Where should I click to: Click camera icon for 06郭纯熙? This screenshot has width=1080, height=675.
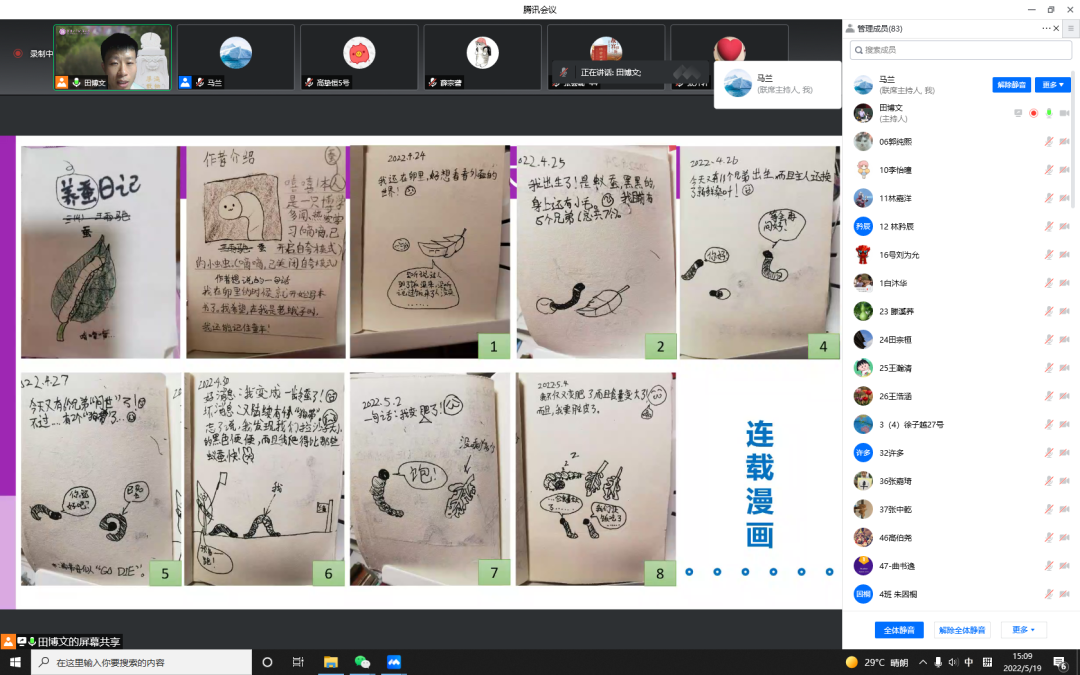(1064, 141)
